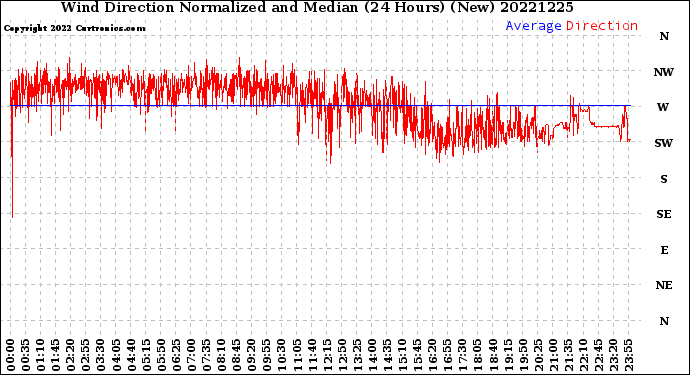Click the 07:35 time axis label
Screen dimensions: 690x375
pos(206,356)
